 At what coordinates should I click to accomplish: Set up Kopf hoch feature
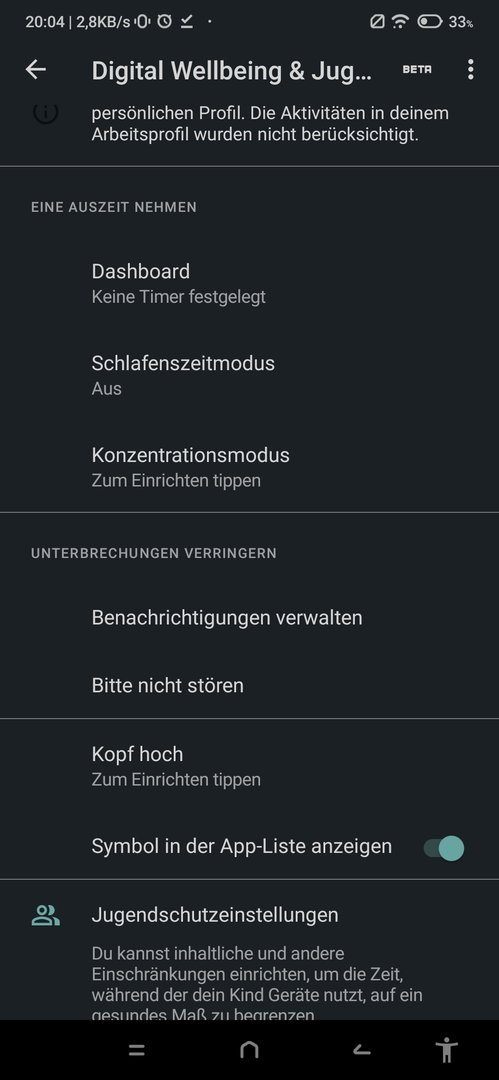click(250, 766)
